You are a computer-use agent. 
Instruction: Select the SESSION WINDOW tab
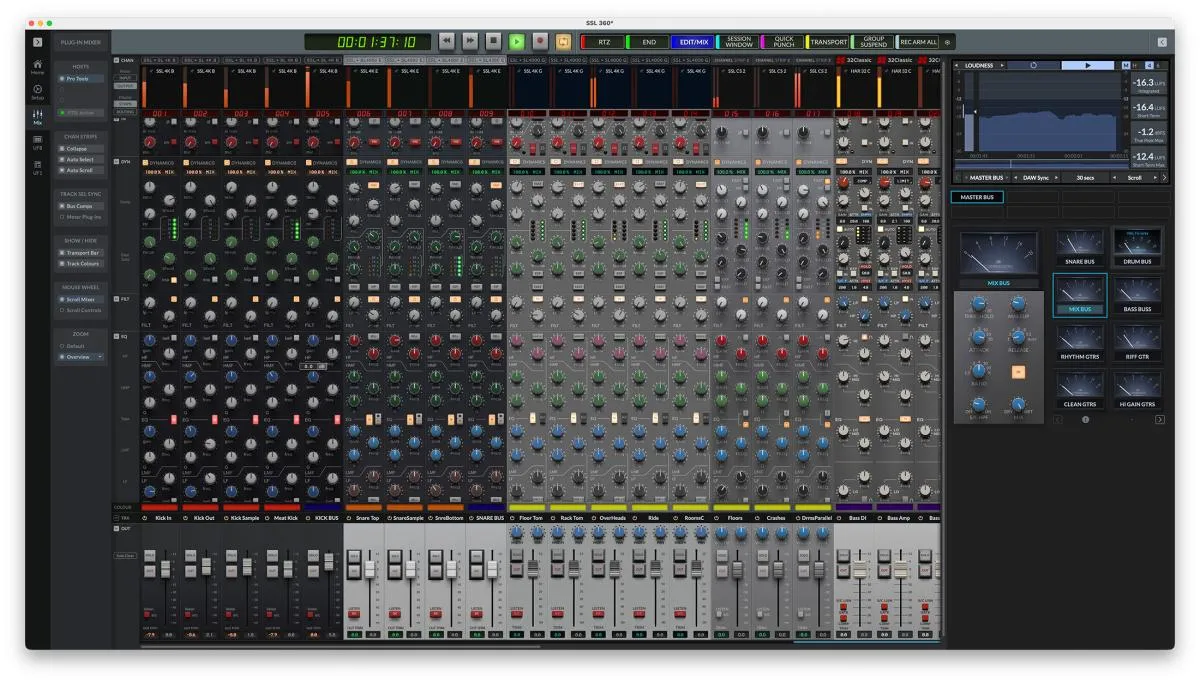(739, 42)
